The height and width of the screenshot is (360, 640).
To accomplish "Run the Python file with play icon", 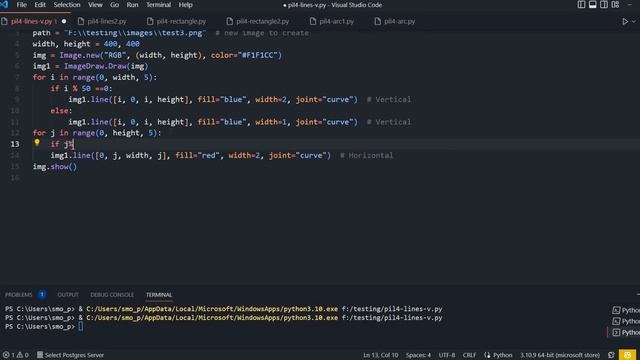I will (x=625, y=21).
